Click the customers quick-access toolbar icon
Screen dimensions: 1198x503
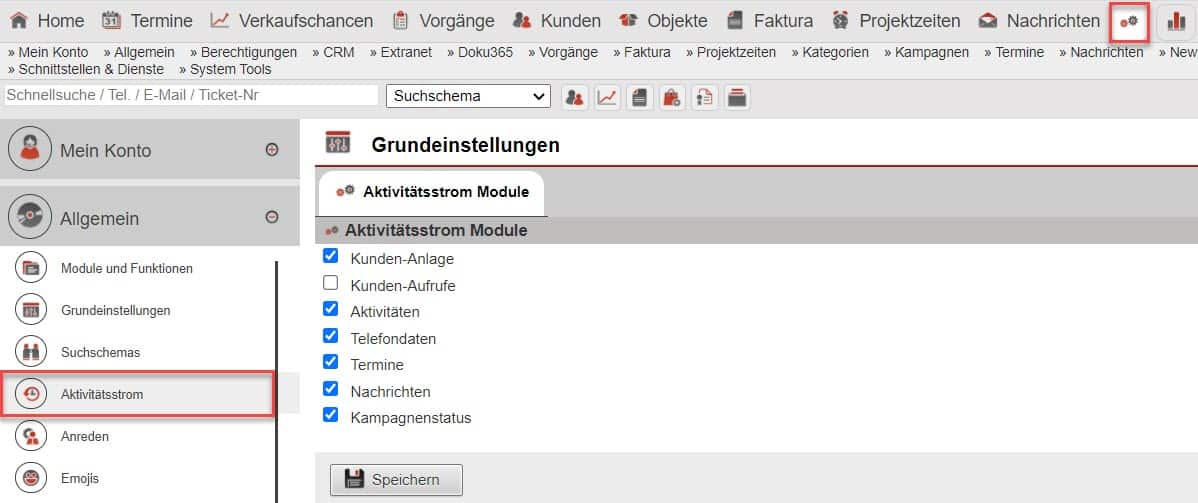point(575,96)
